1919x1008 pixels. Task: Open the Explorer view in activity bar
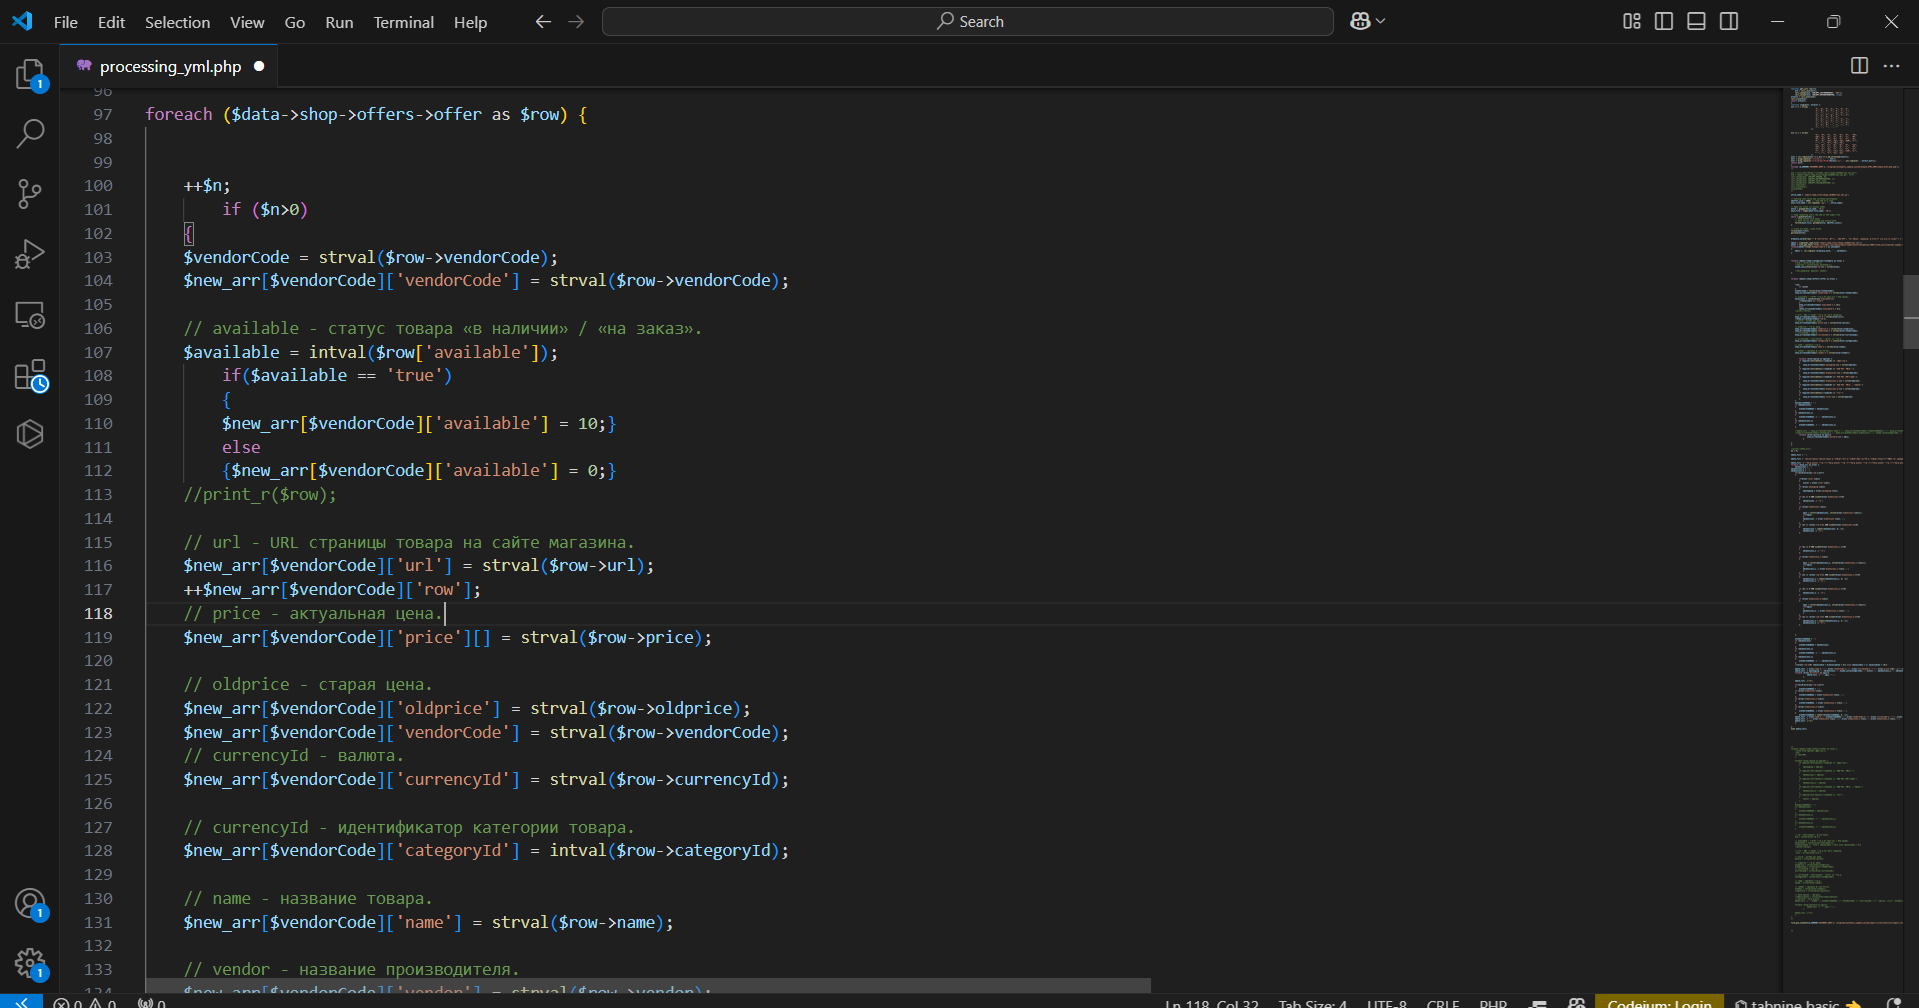[30, 75]
